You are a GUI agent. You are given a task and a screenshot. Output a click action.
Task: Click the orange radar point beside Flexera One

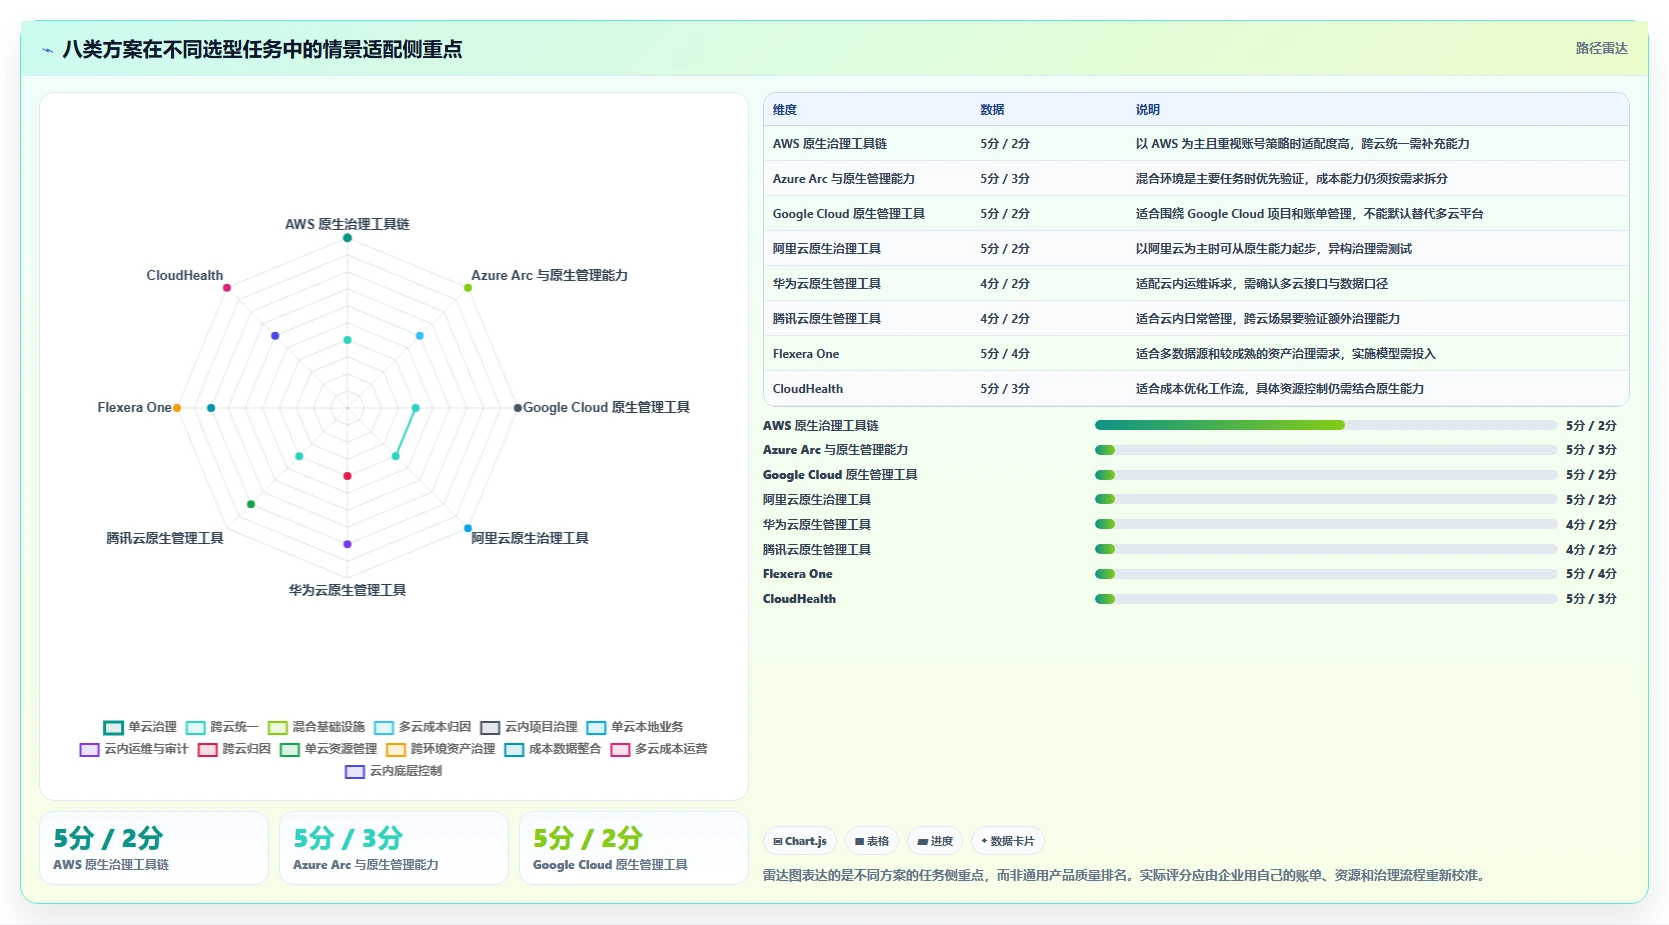[x=177, y=408]
